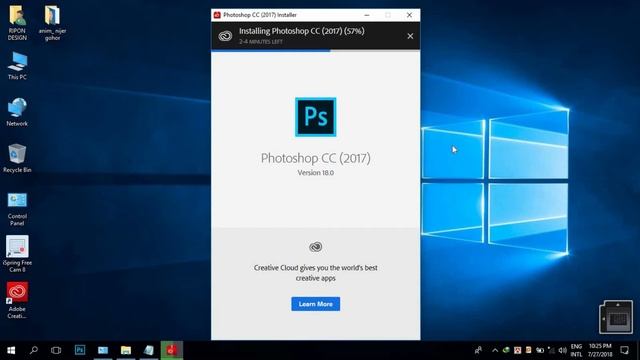Open the Mail app on taskbar

pyautogui.click(x=103, y=350)
